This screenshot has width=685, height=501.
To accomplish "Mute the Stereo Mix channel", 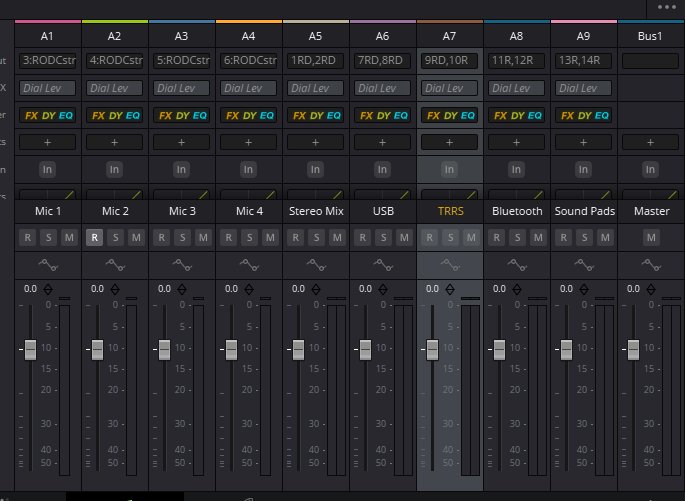I will 337,238.
